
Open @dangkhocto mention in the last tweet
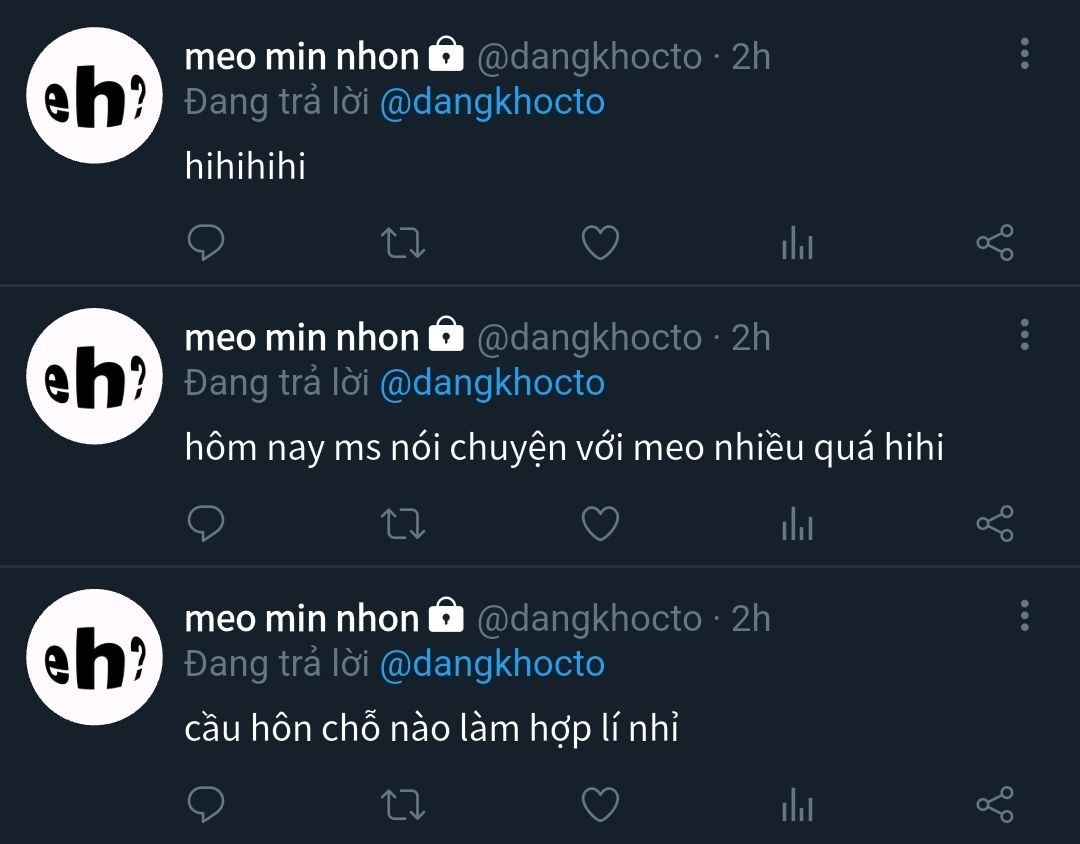(x=492, y=664)
